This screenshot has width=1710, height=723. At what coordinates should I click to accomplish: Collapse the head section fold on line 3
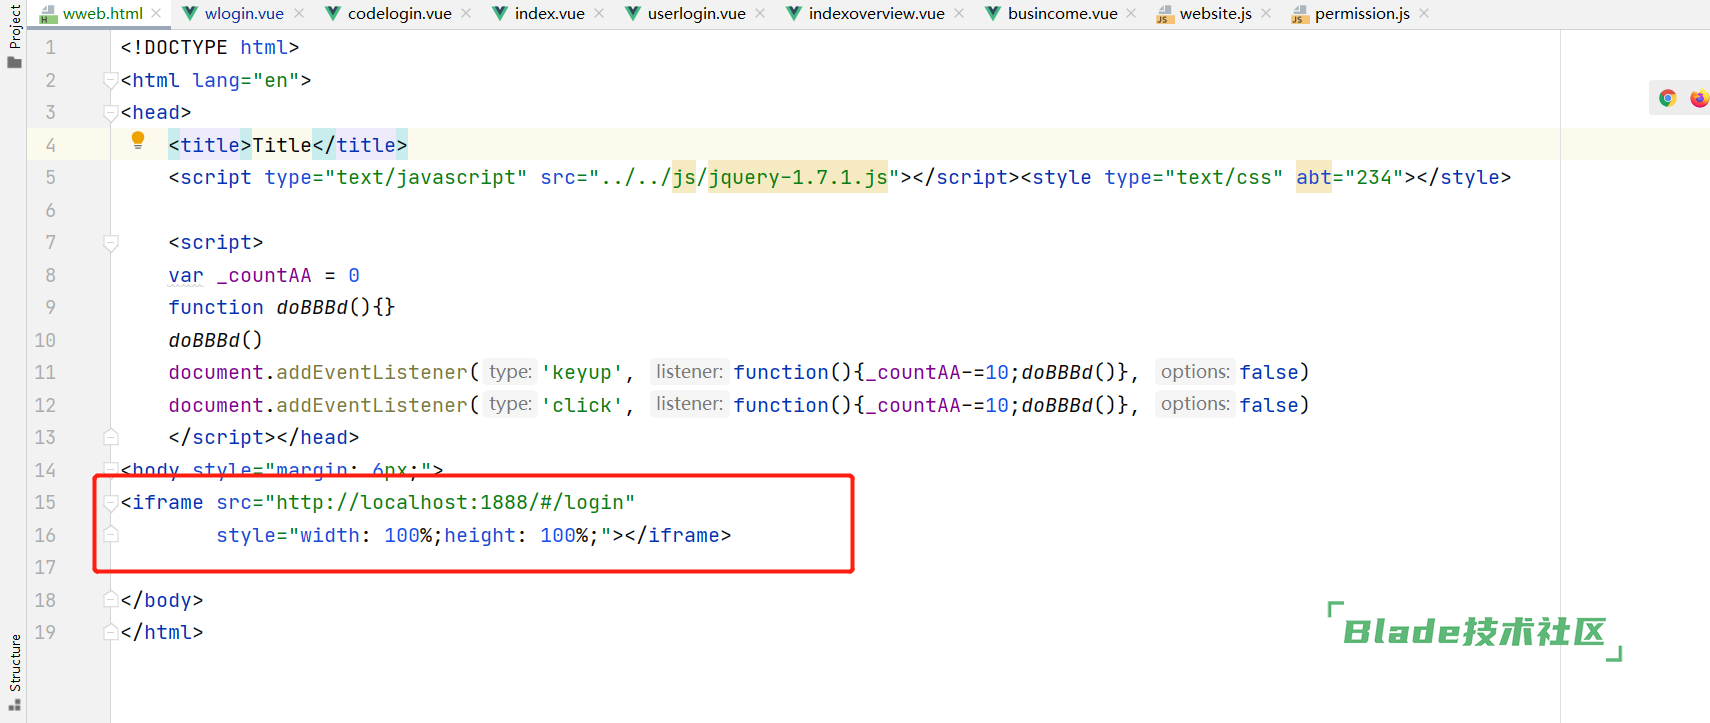(111, 113)
